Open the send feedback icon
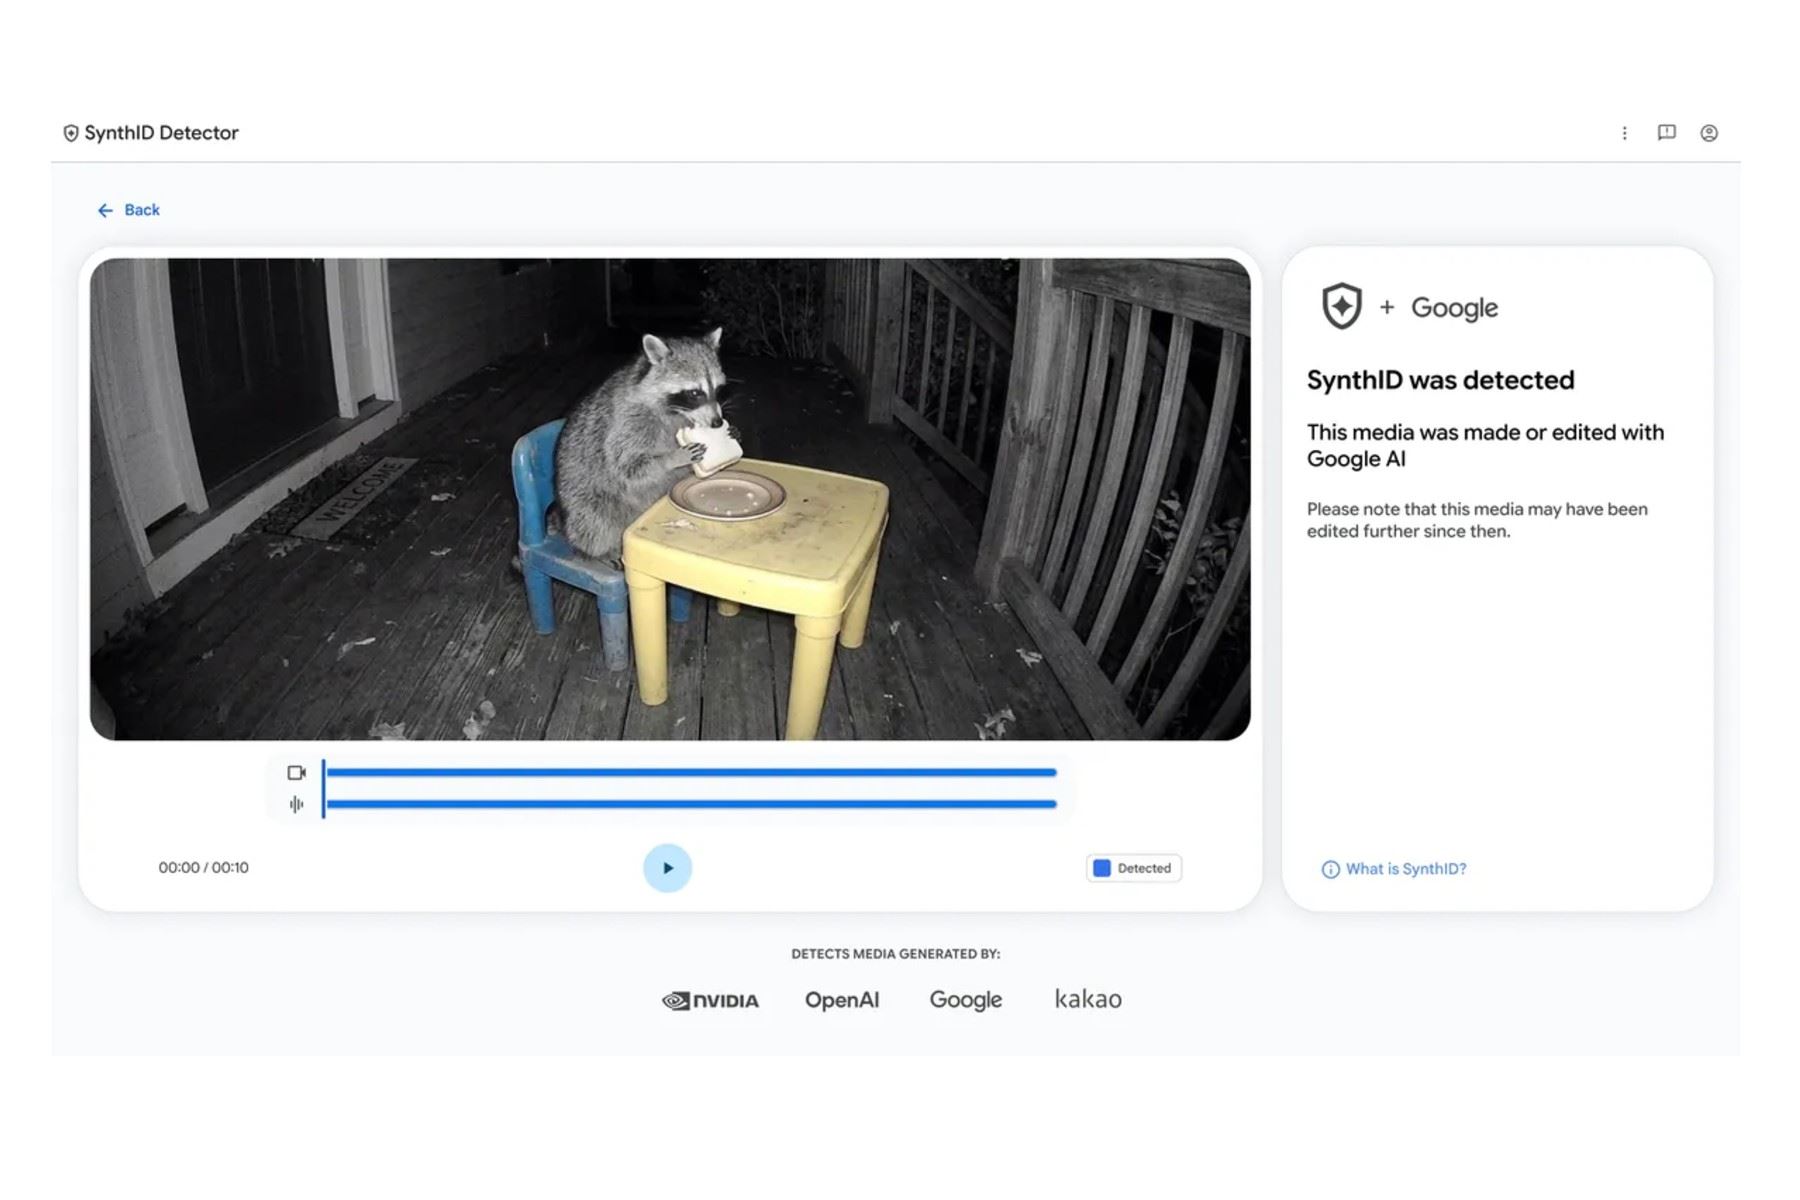 (x=1666, y=133)
